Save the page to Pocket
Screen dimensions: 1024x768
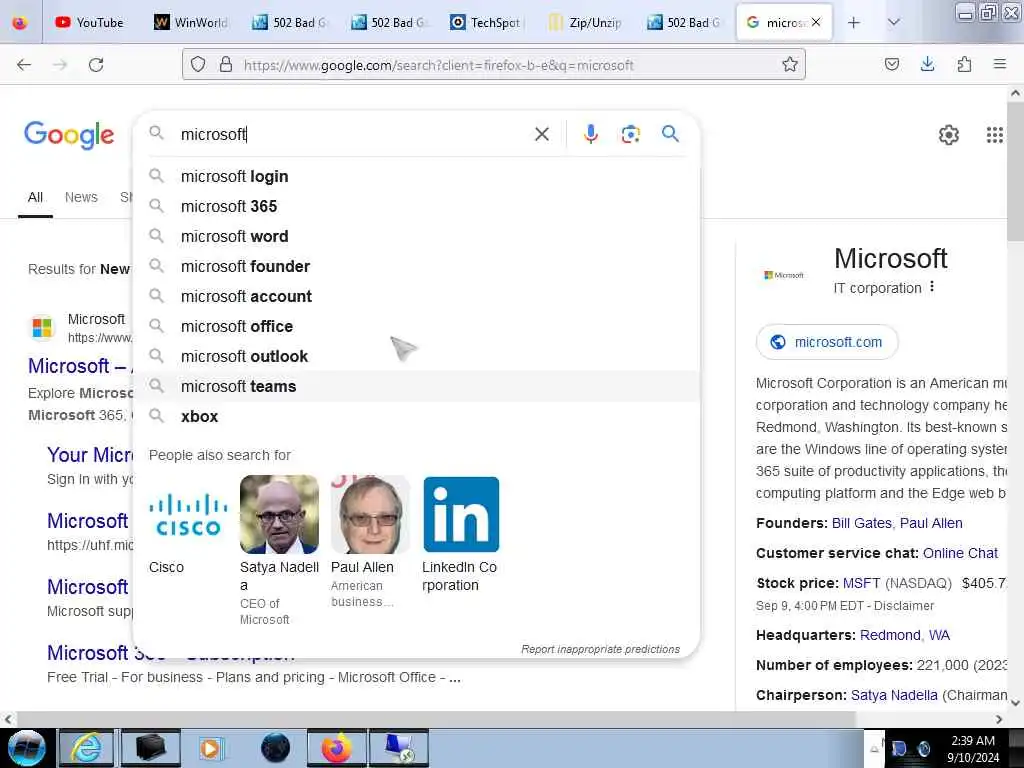(x=891, y=64)
